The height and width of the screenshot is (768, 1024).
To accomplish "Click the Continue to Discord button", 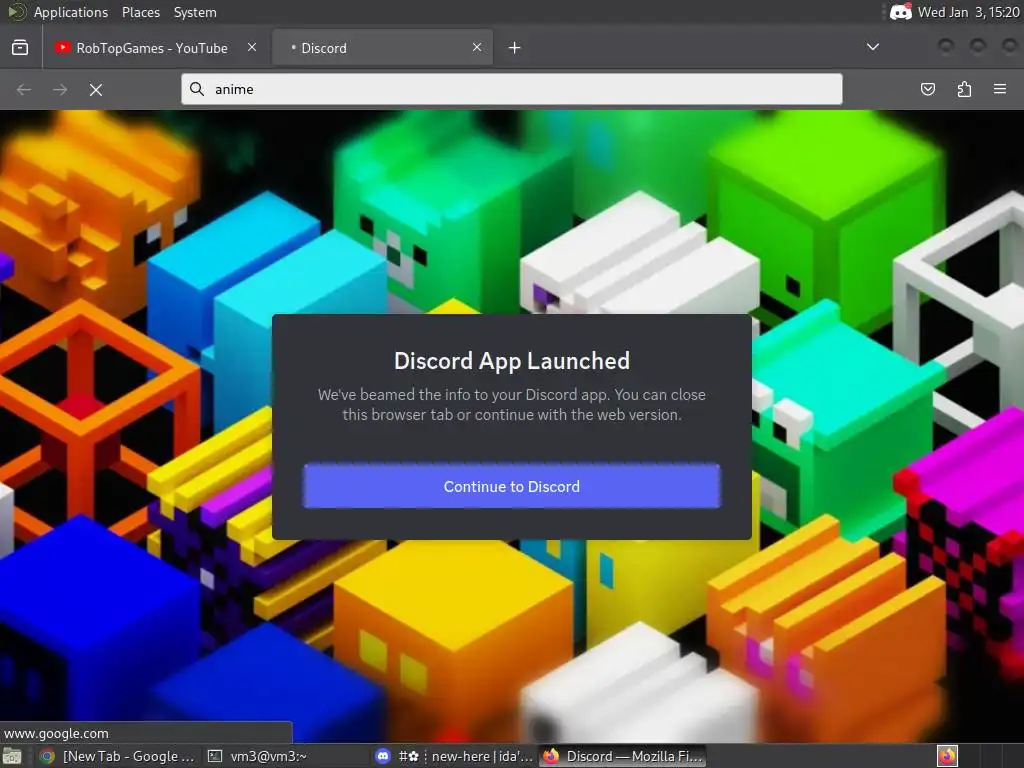I will click(x=511, y=487).
